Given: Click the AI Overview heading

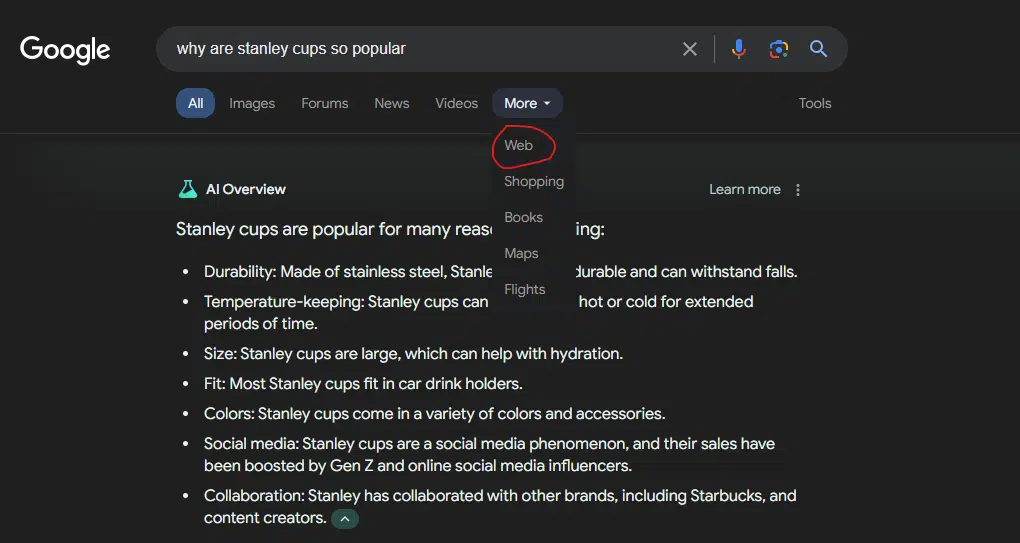Looking at the screenshot, I should (246, 189).
